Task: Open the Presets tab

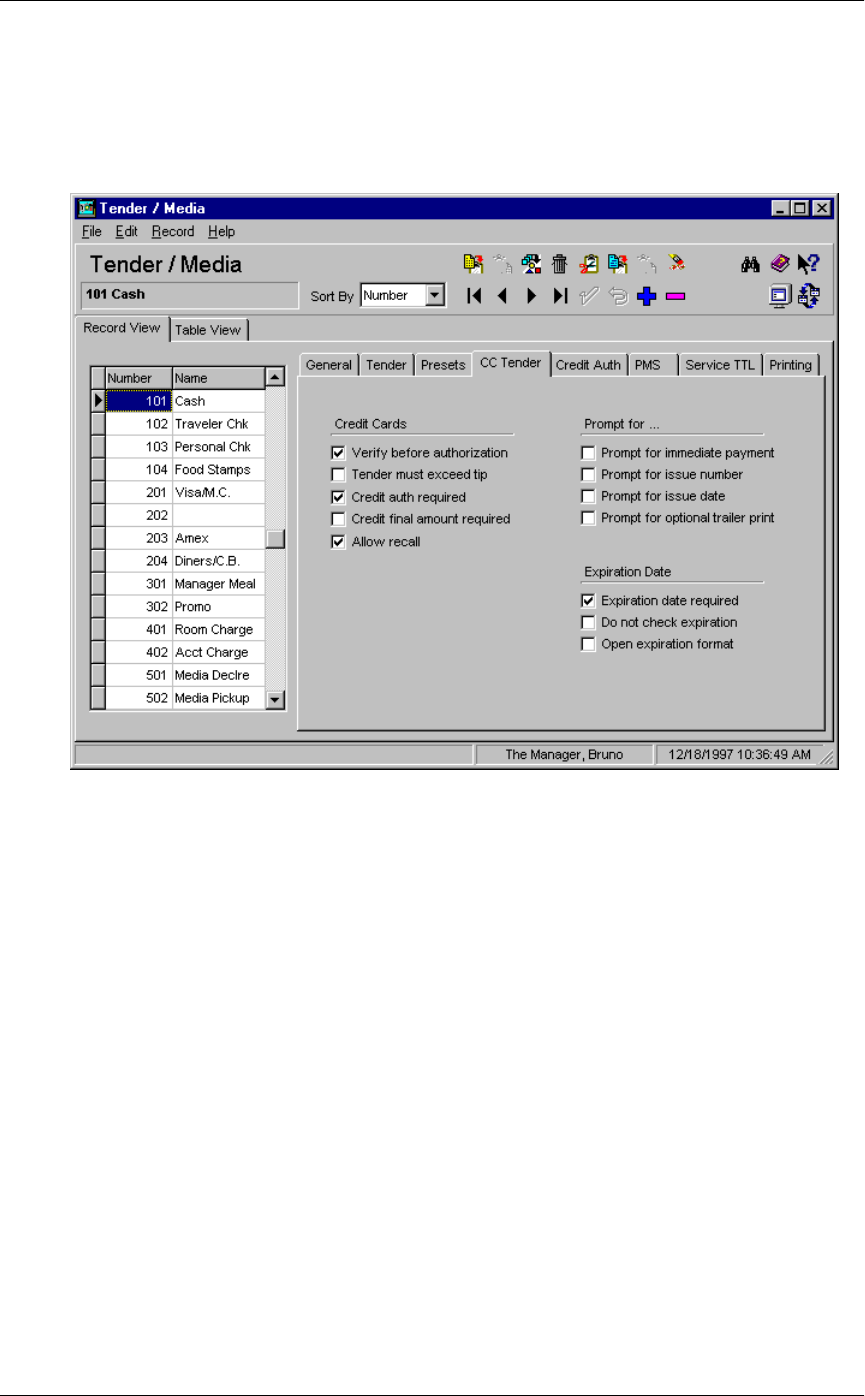Action: 443,365
